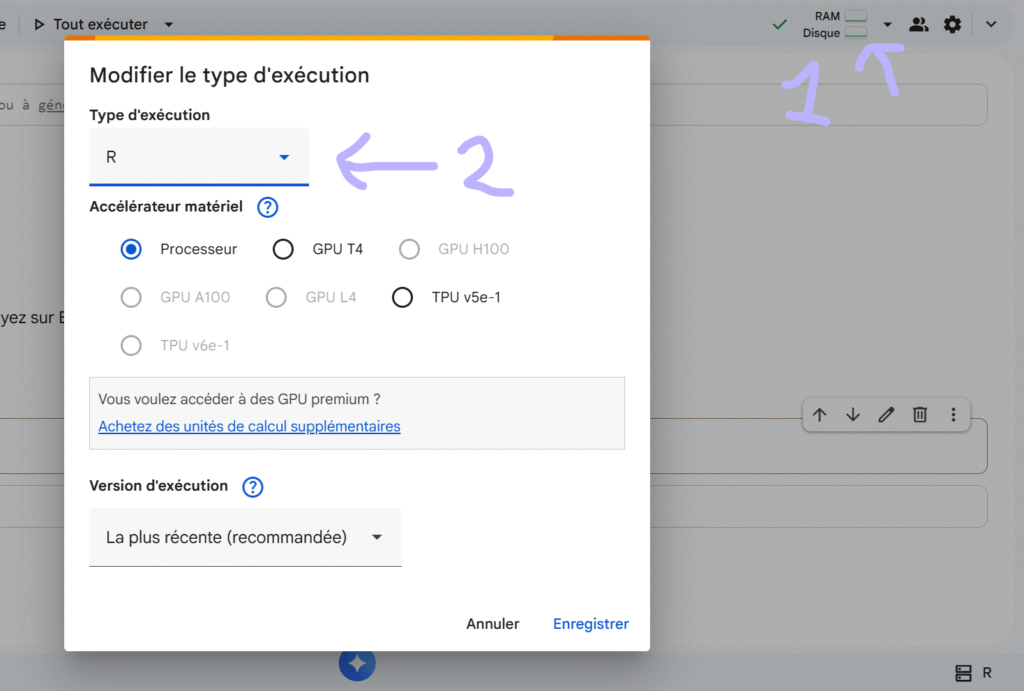Click the Accélérateur matériel help icon

266,207
